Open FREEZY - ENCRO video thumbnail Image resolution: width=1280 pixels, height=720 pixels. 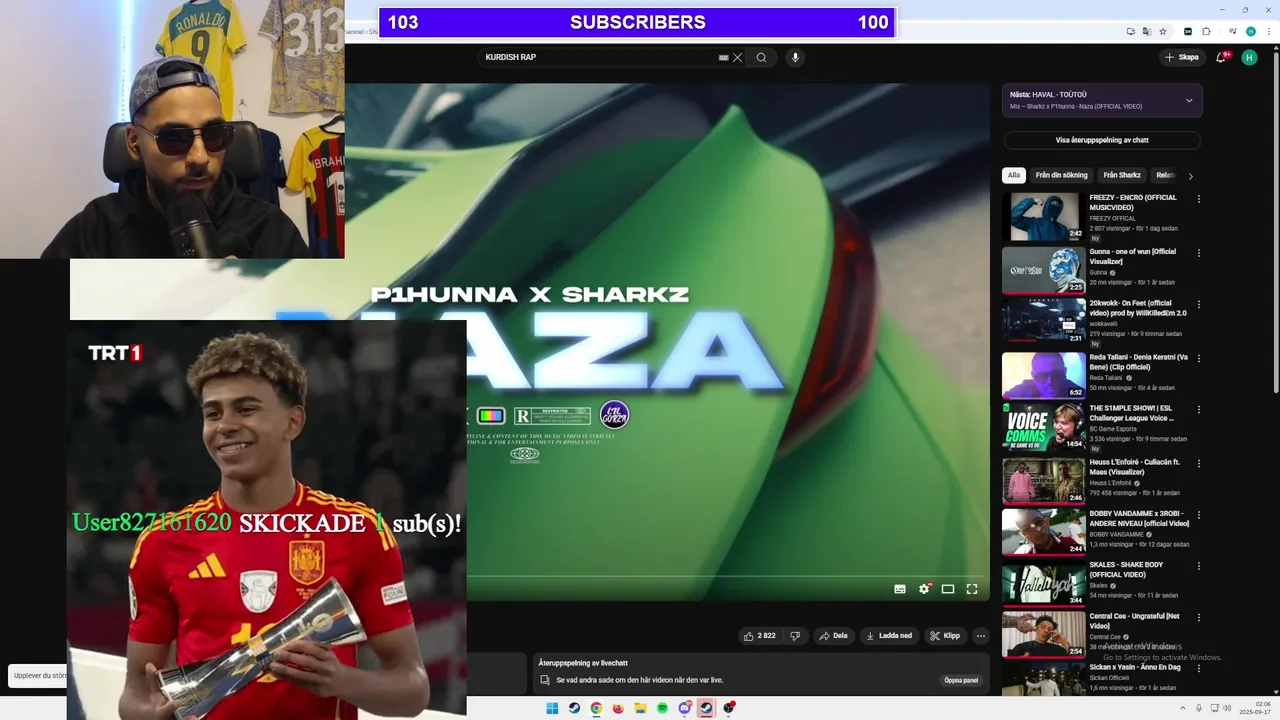(x=1043, y=216)
